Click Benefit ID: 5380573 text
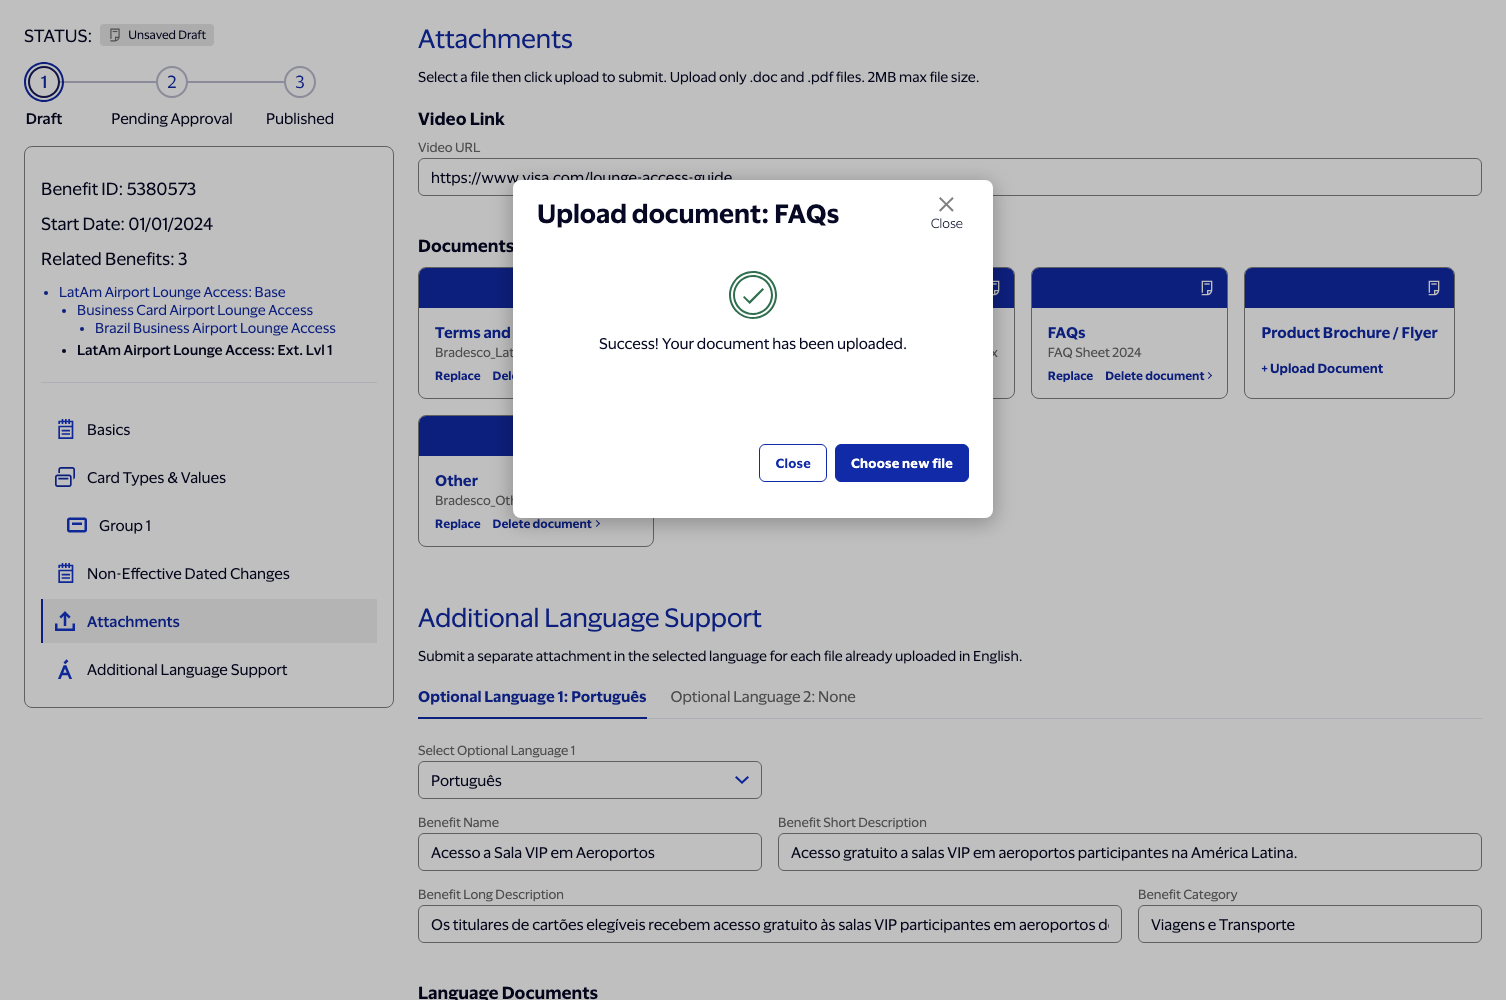 [118, 189]
